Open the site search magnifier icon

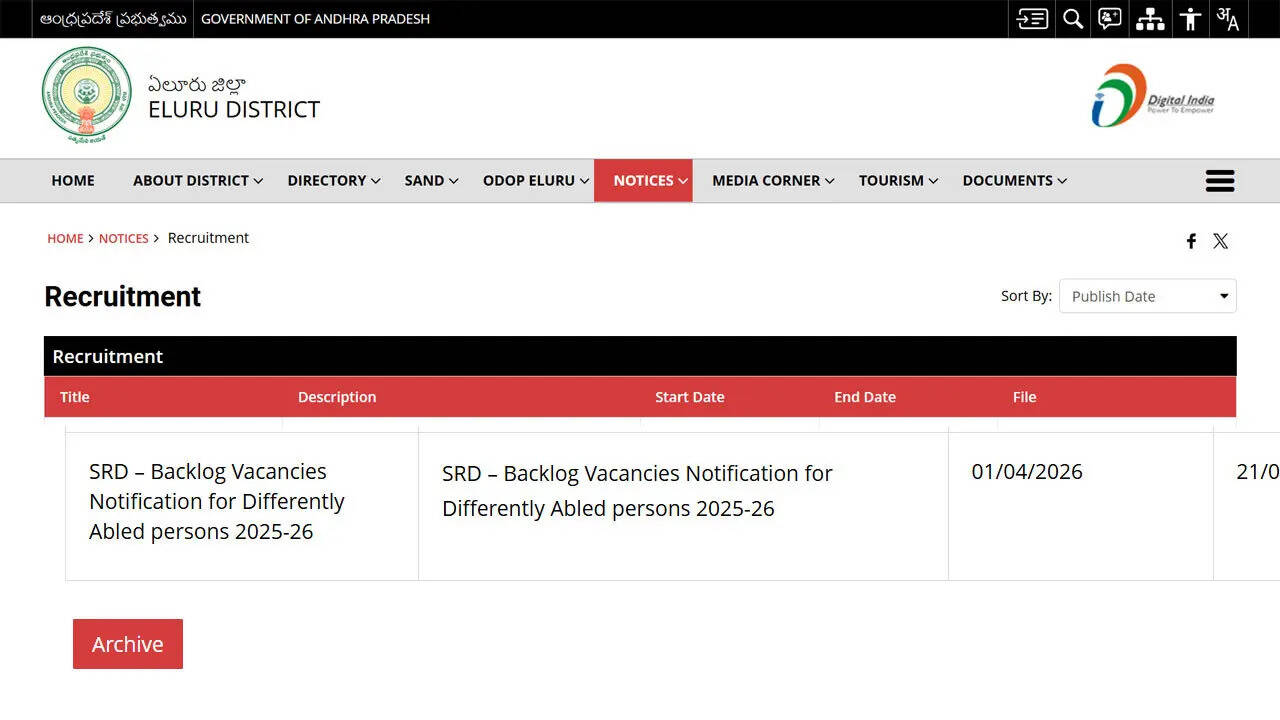(1073, 19)
